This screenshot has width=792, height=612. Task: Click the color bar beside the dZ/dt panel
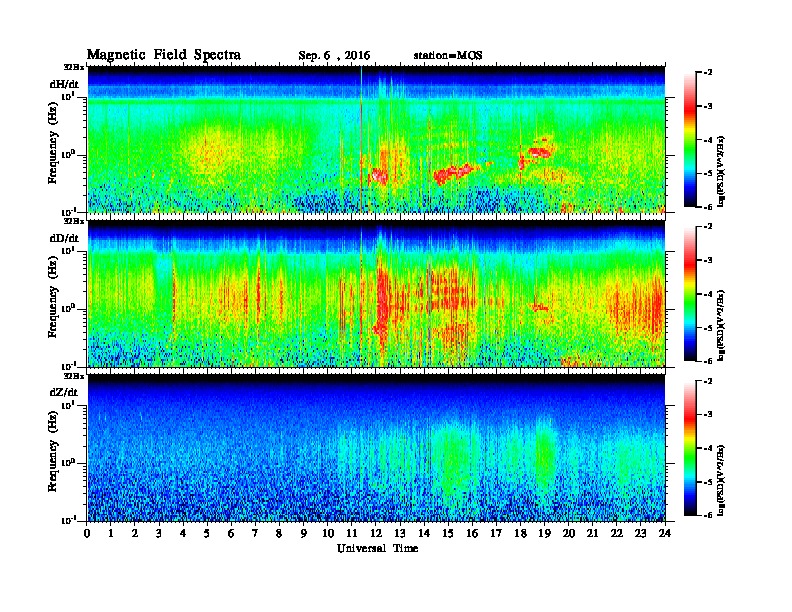pos(690,448)
